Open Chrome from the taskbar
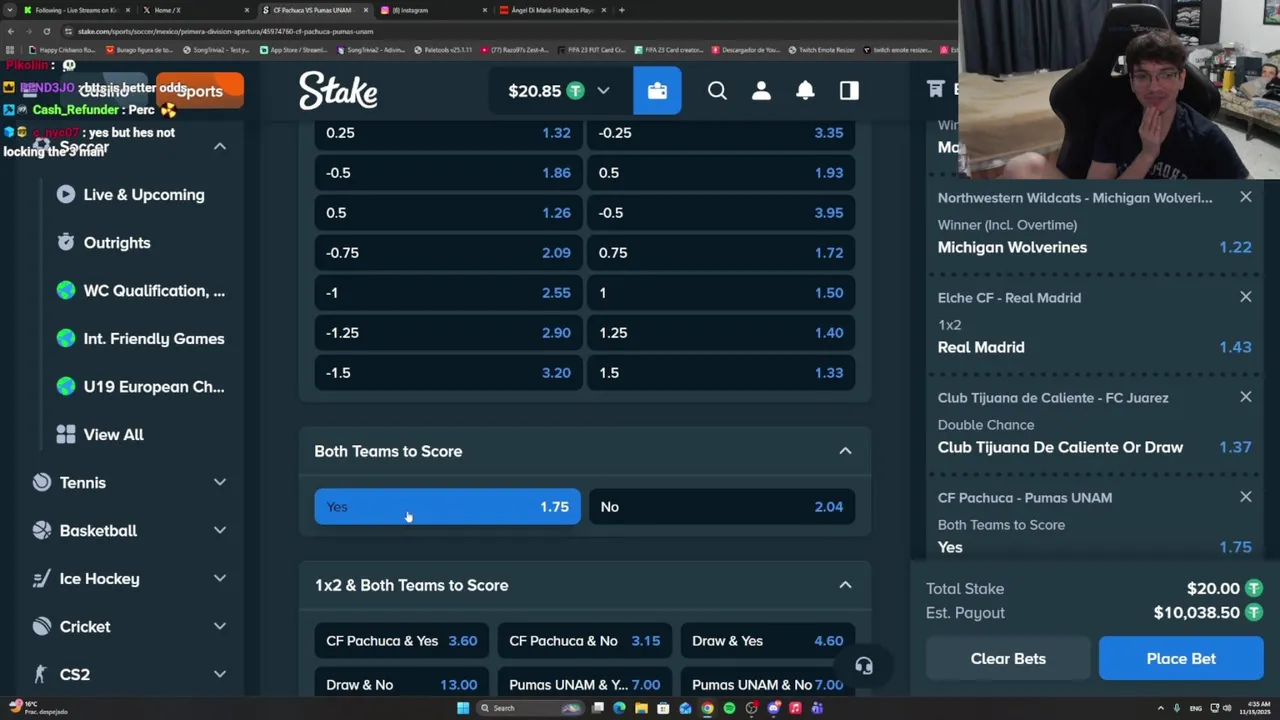The width and height of the screenshot is (1280, 720). (x=707, y=708)
